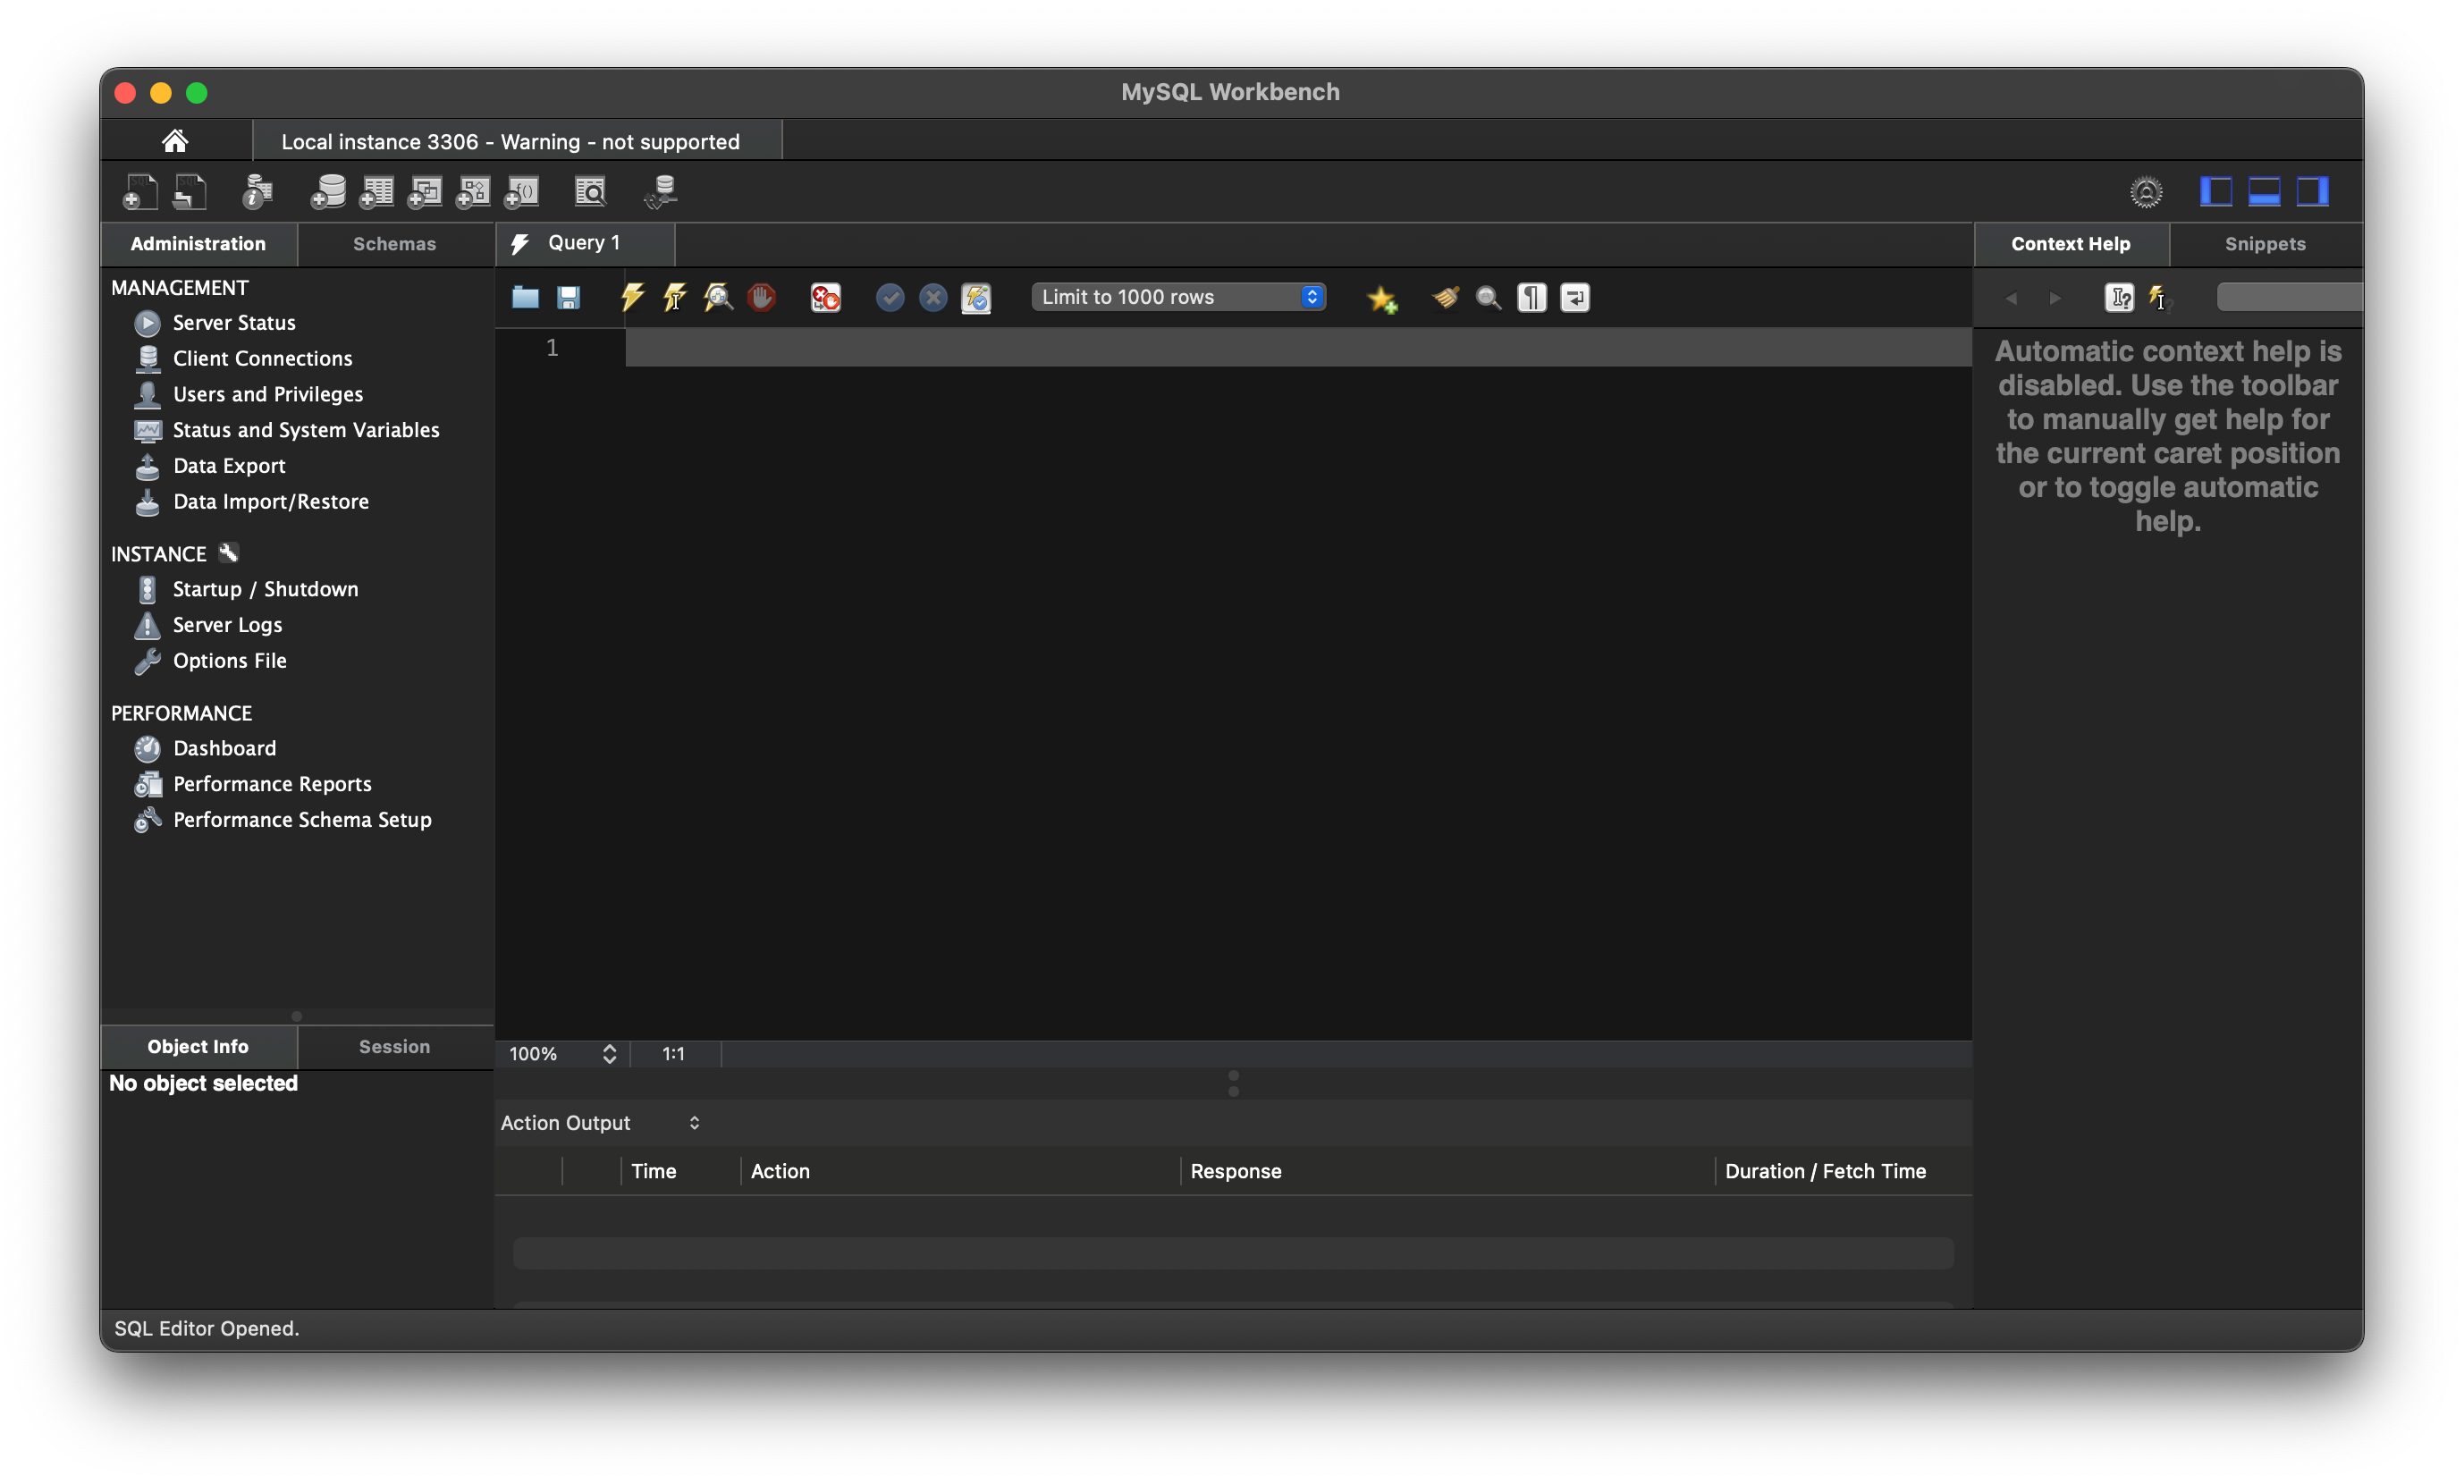2464x1484 pixels.
Task: Click the editor/output splitter handle dots
Action: tap(1233, 1084)
